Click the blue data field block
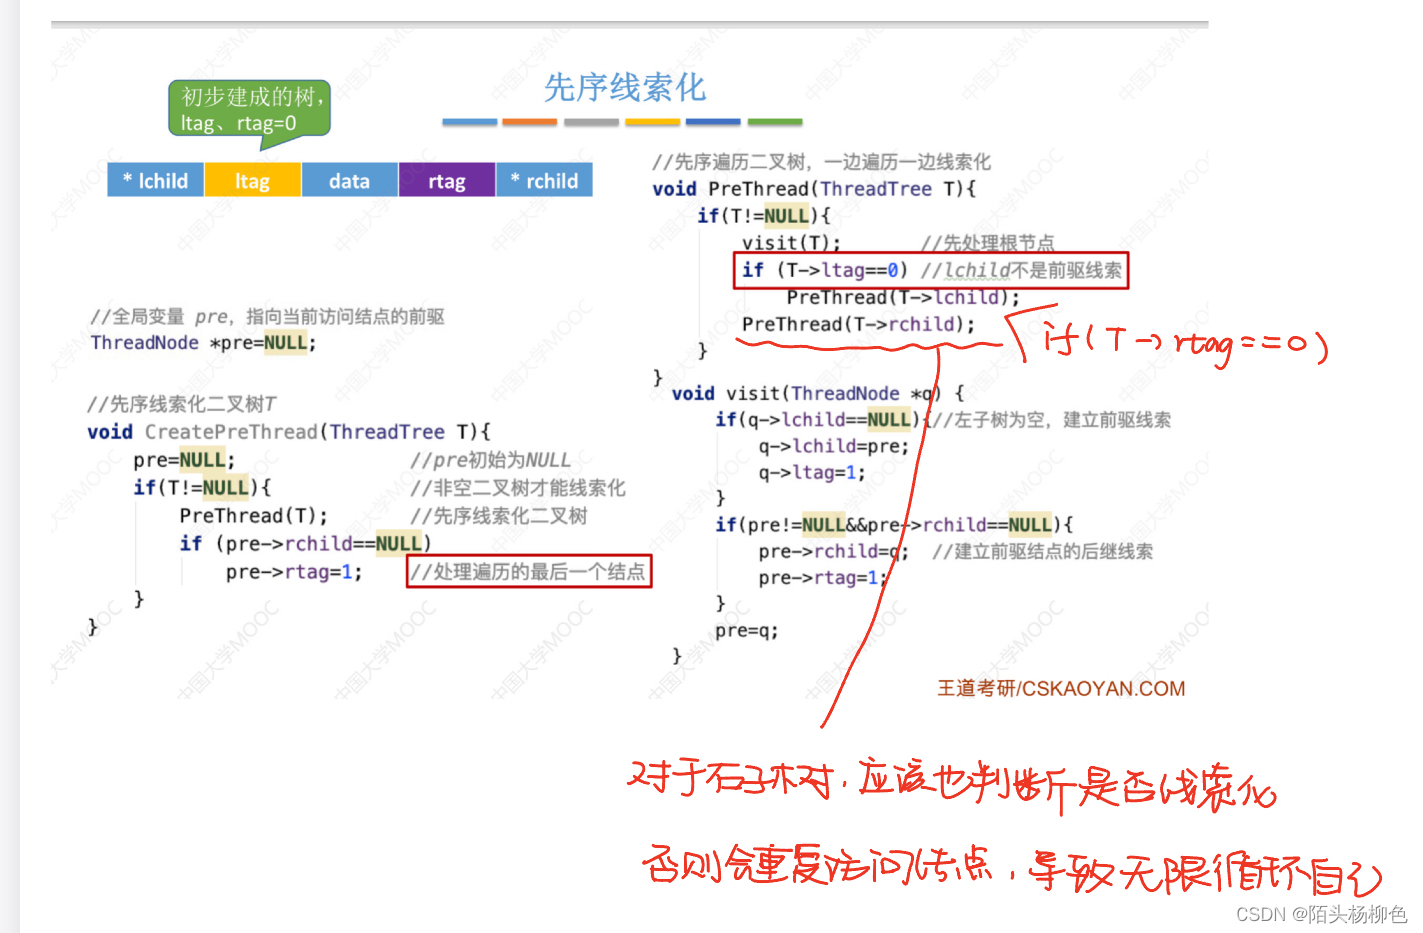Viewport: 1423px width, 933px height. point(348,180)
